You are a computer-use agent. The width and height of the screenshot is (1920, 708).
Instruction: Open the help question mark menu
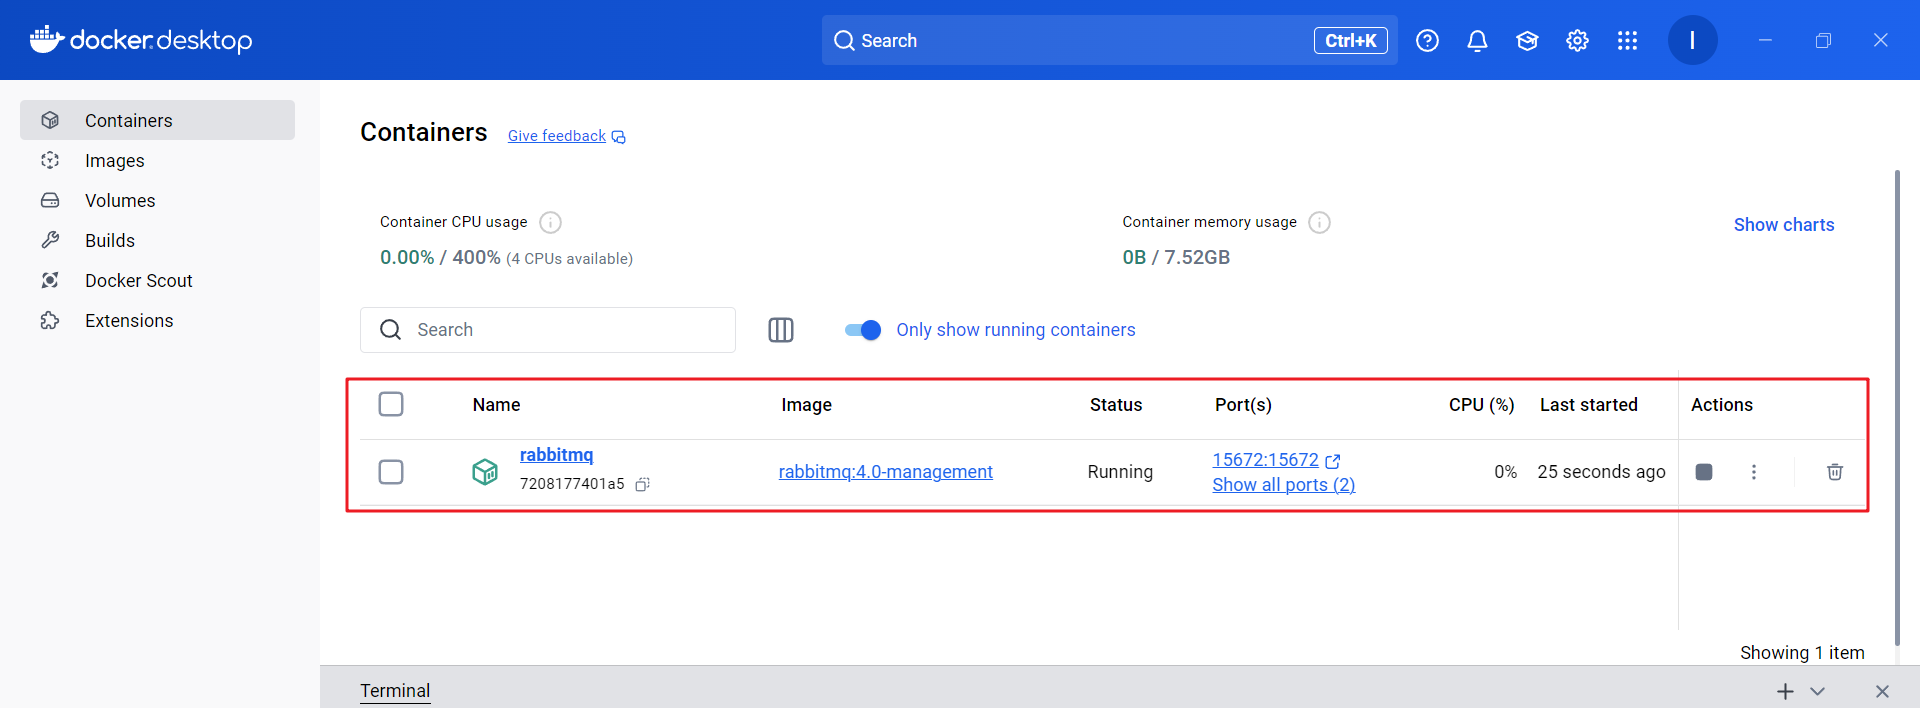(x=1427, y=40)
